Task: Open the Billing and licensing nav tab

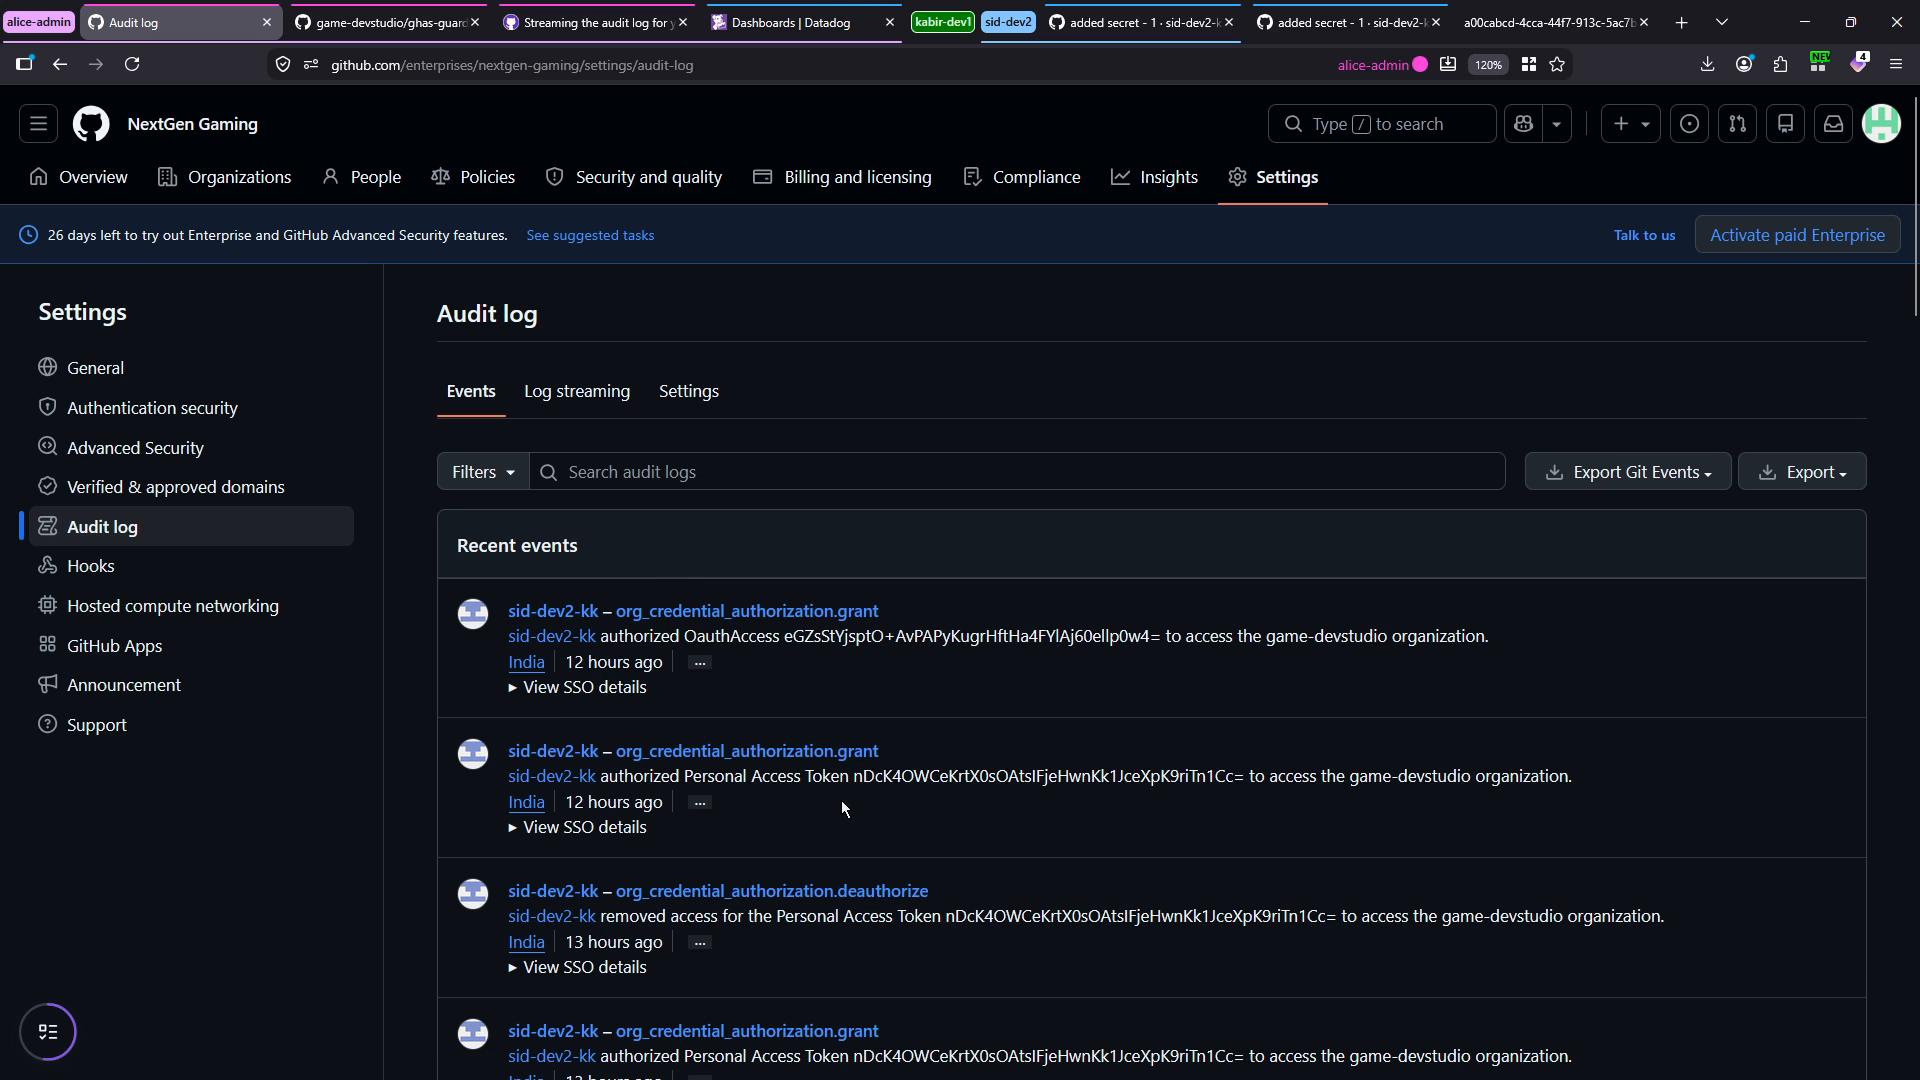Action: tap(842, 177)
